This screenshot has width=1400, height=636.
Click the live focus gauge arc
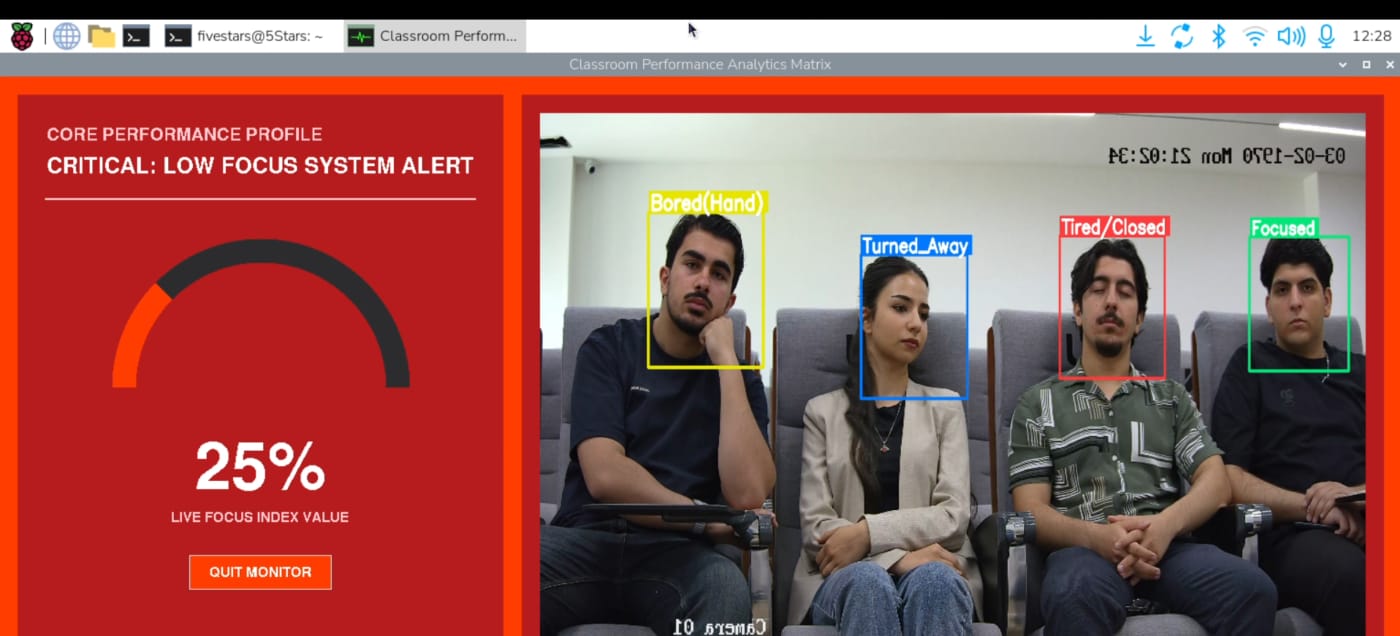(x=261, y=313)
